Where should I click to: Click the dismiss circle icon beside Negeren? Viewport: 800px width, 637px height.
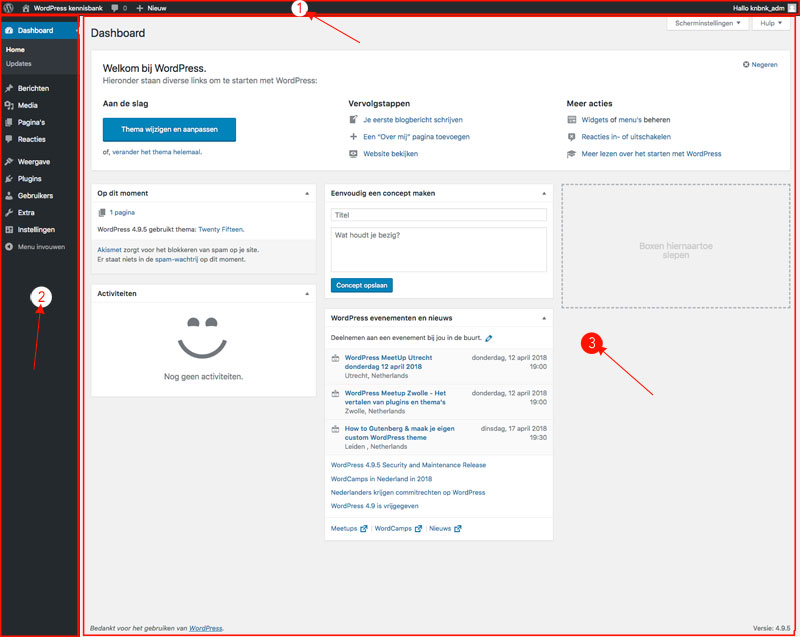pyautogui.click(x=746, y=65)
